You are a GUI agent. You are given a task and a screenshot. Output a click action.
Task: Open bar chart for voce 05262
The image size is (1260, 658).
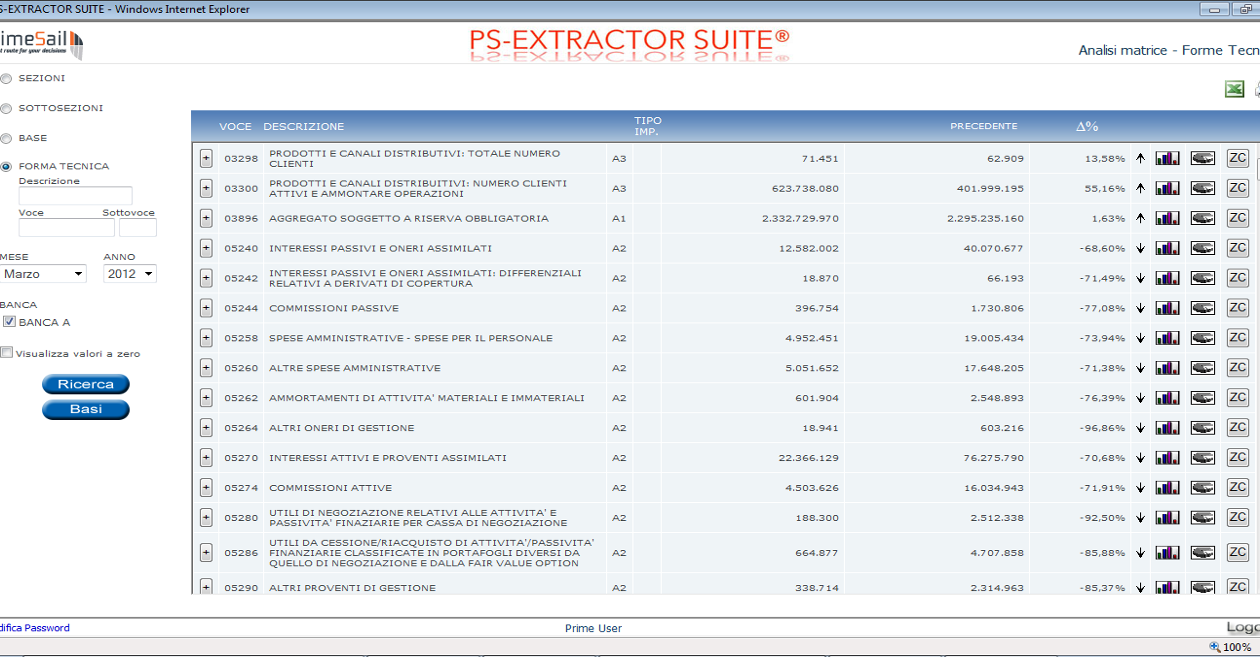click(x=1167, y=398)
